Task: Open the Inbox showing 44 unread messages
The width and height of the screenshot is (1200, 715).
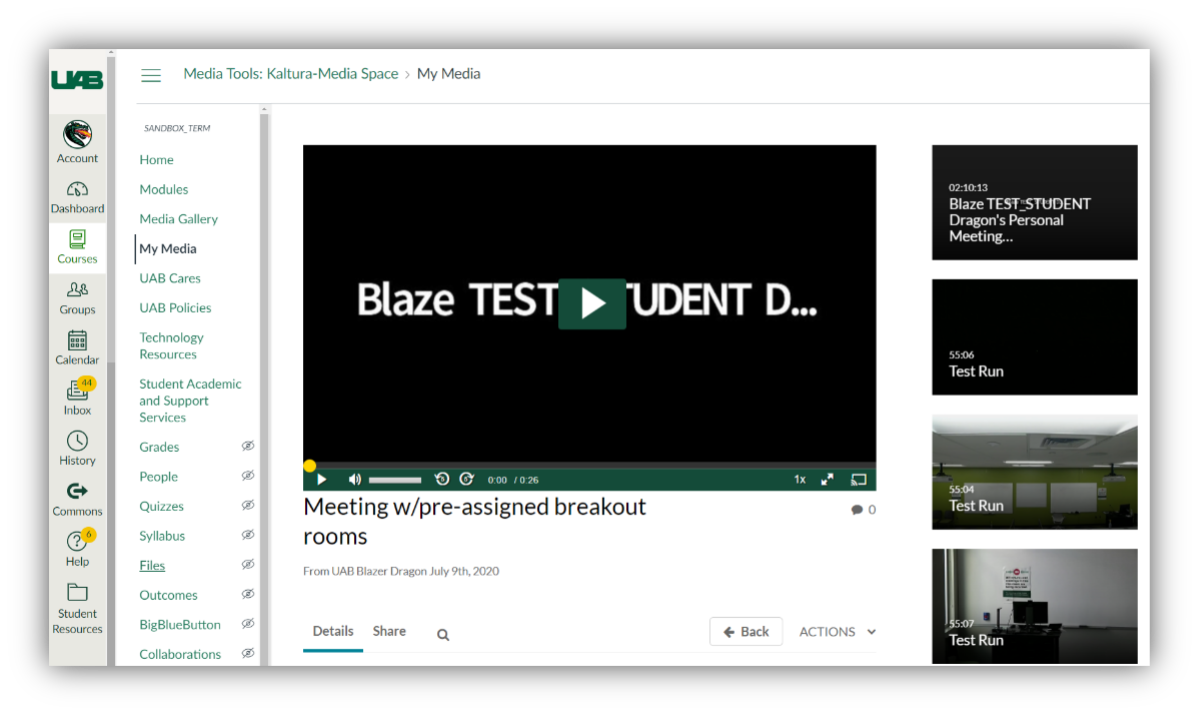Action: (77, 396)
